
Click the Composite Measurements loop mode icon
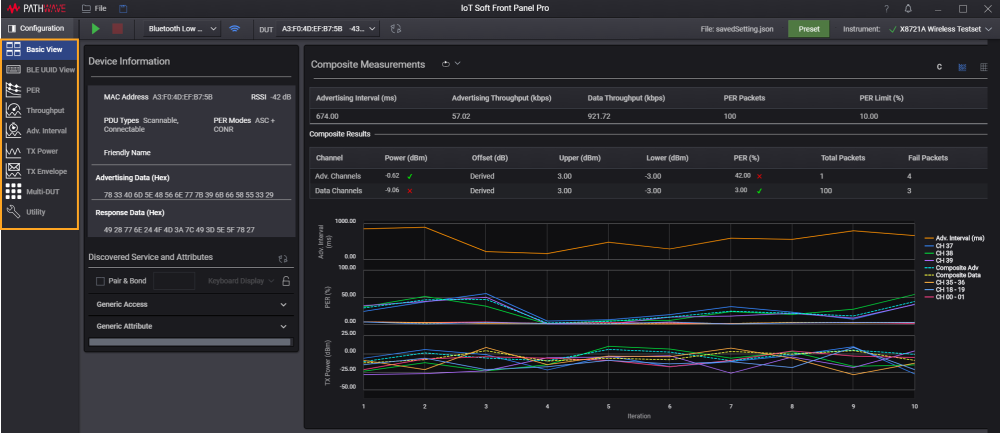click(x=445, y=64)
